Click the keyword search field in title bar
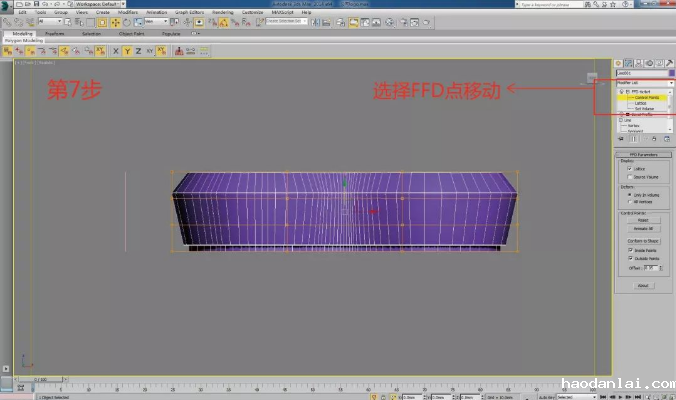 549,4
